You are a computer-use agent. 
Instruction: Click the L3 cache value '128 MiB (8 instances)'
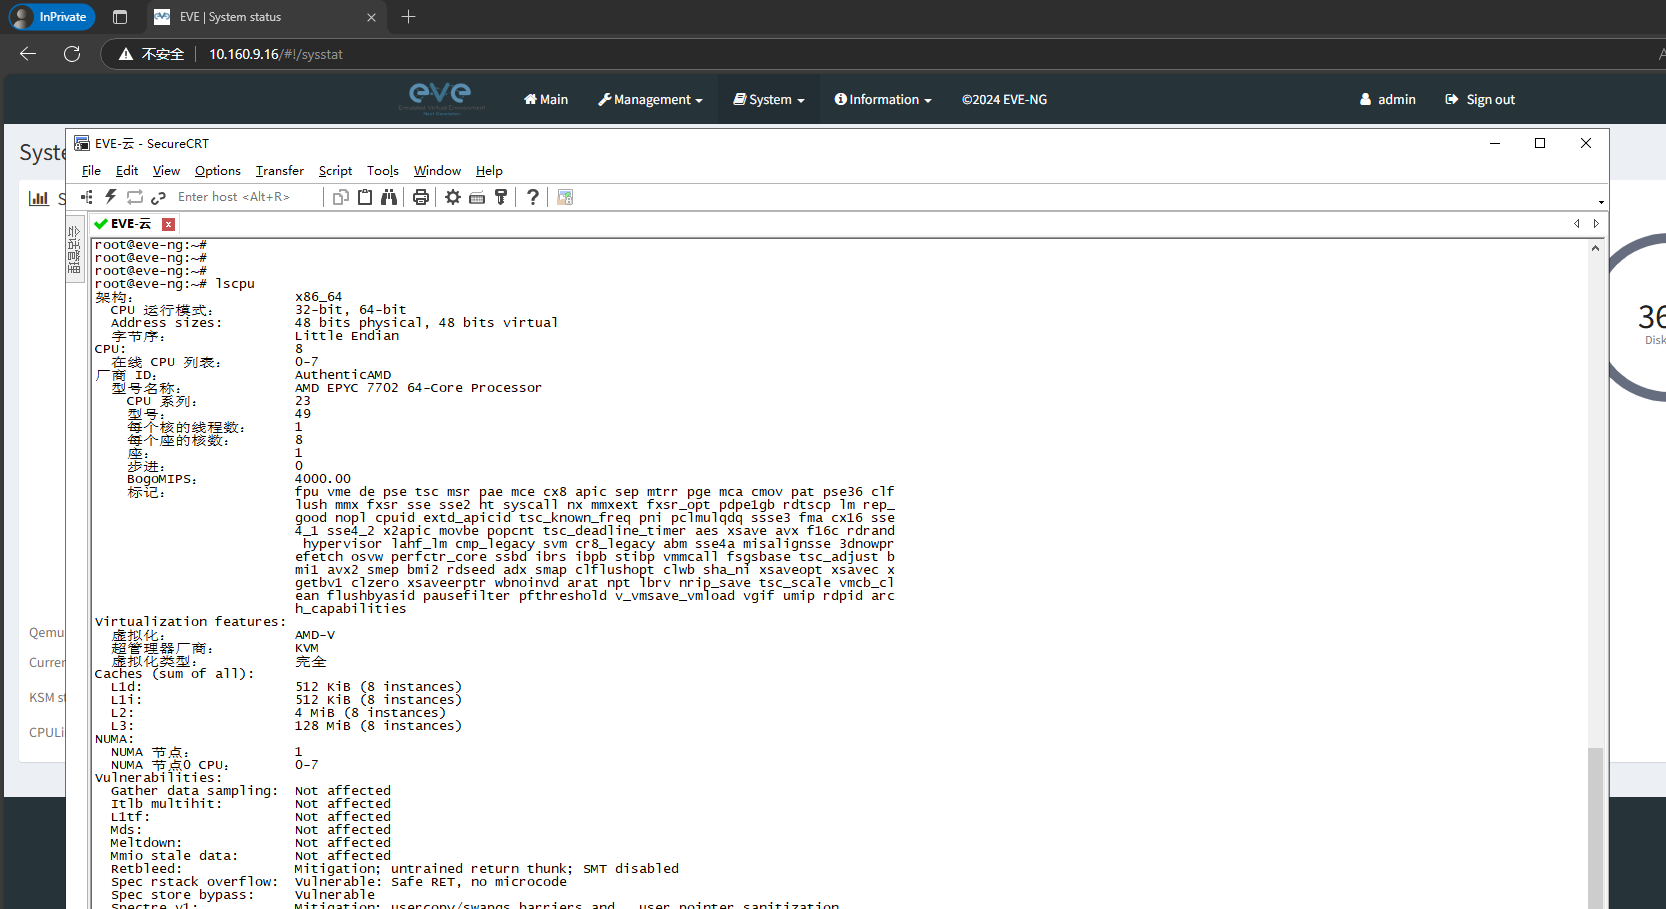coord(379,726)
